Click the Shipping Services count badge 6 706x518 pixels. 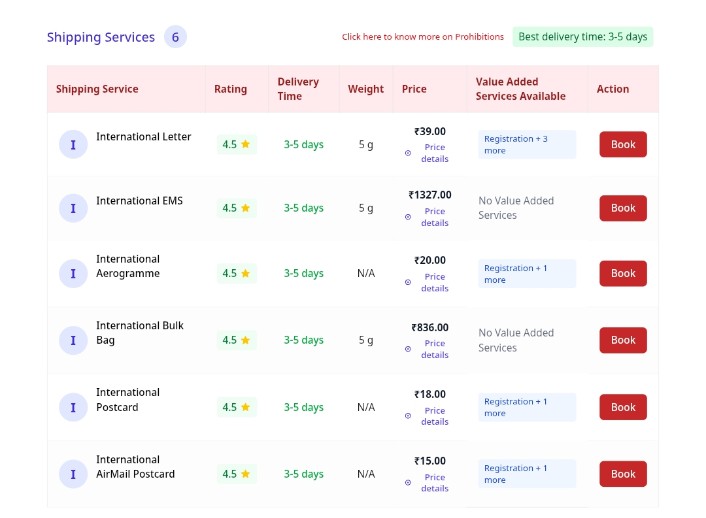(175, 37)
